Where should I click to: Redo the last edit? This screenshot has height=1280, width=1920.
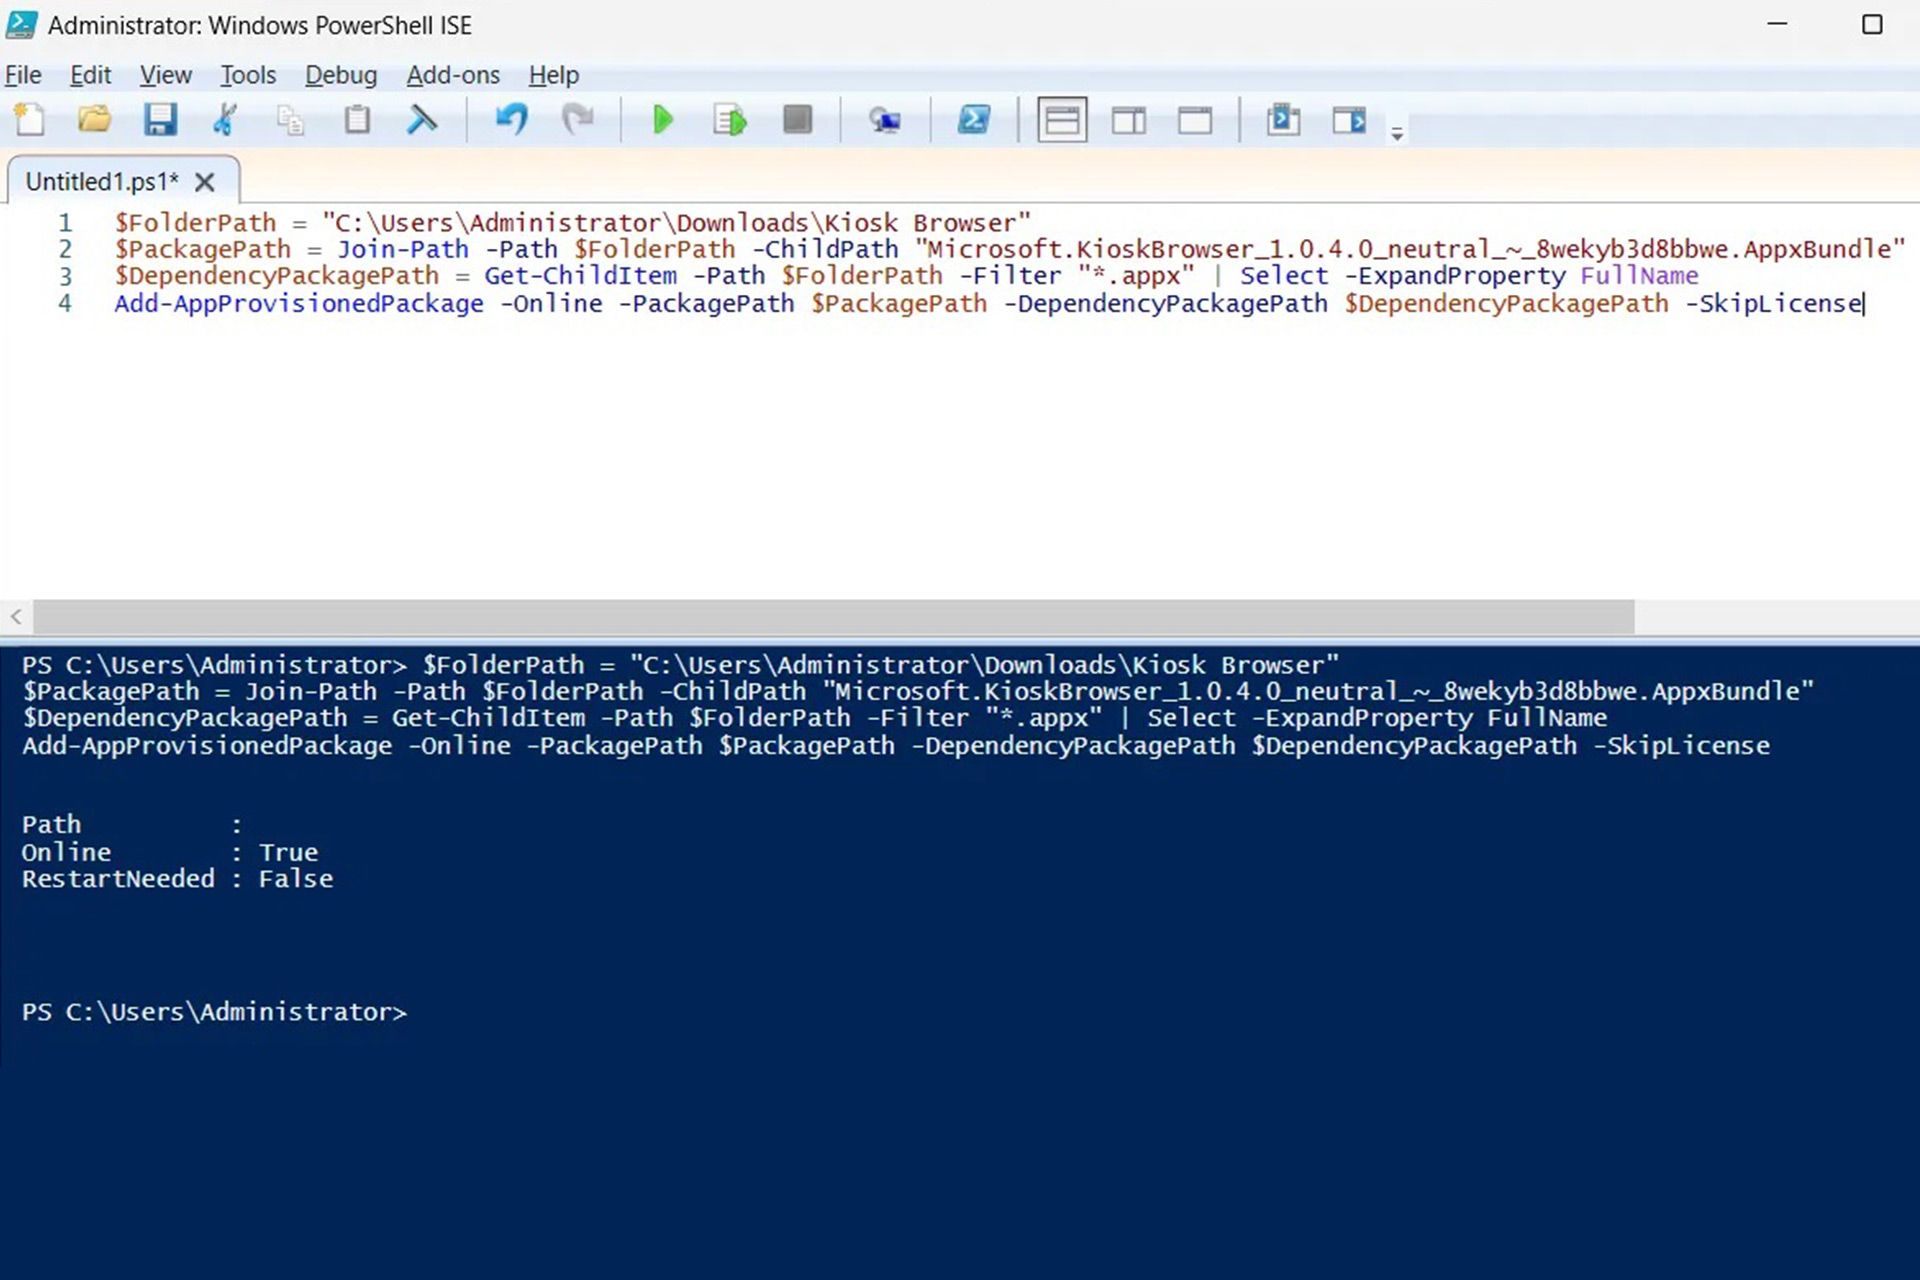click(x=577, y=120)
